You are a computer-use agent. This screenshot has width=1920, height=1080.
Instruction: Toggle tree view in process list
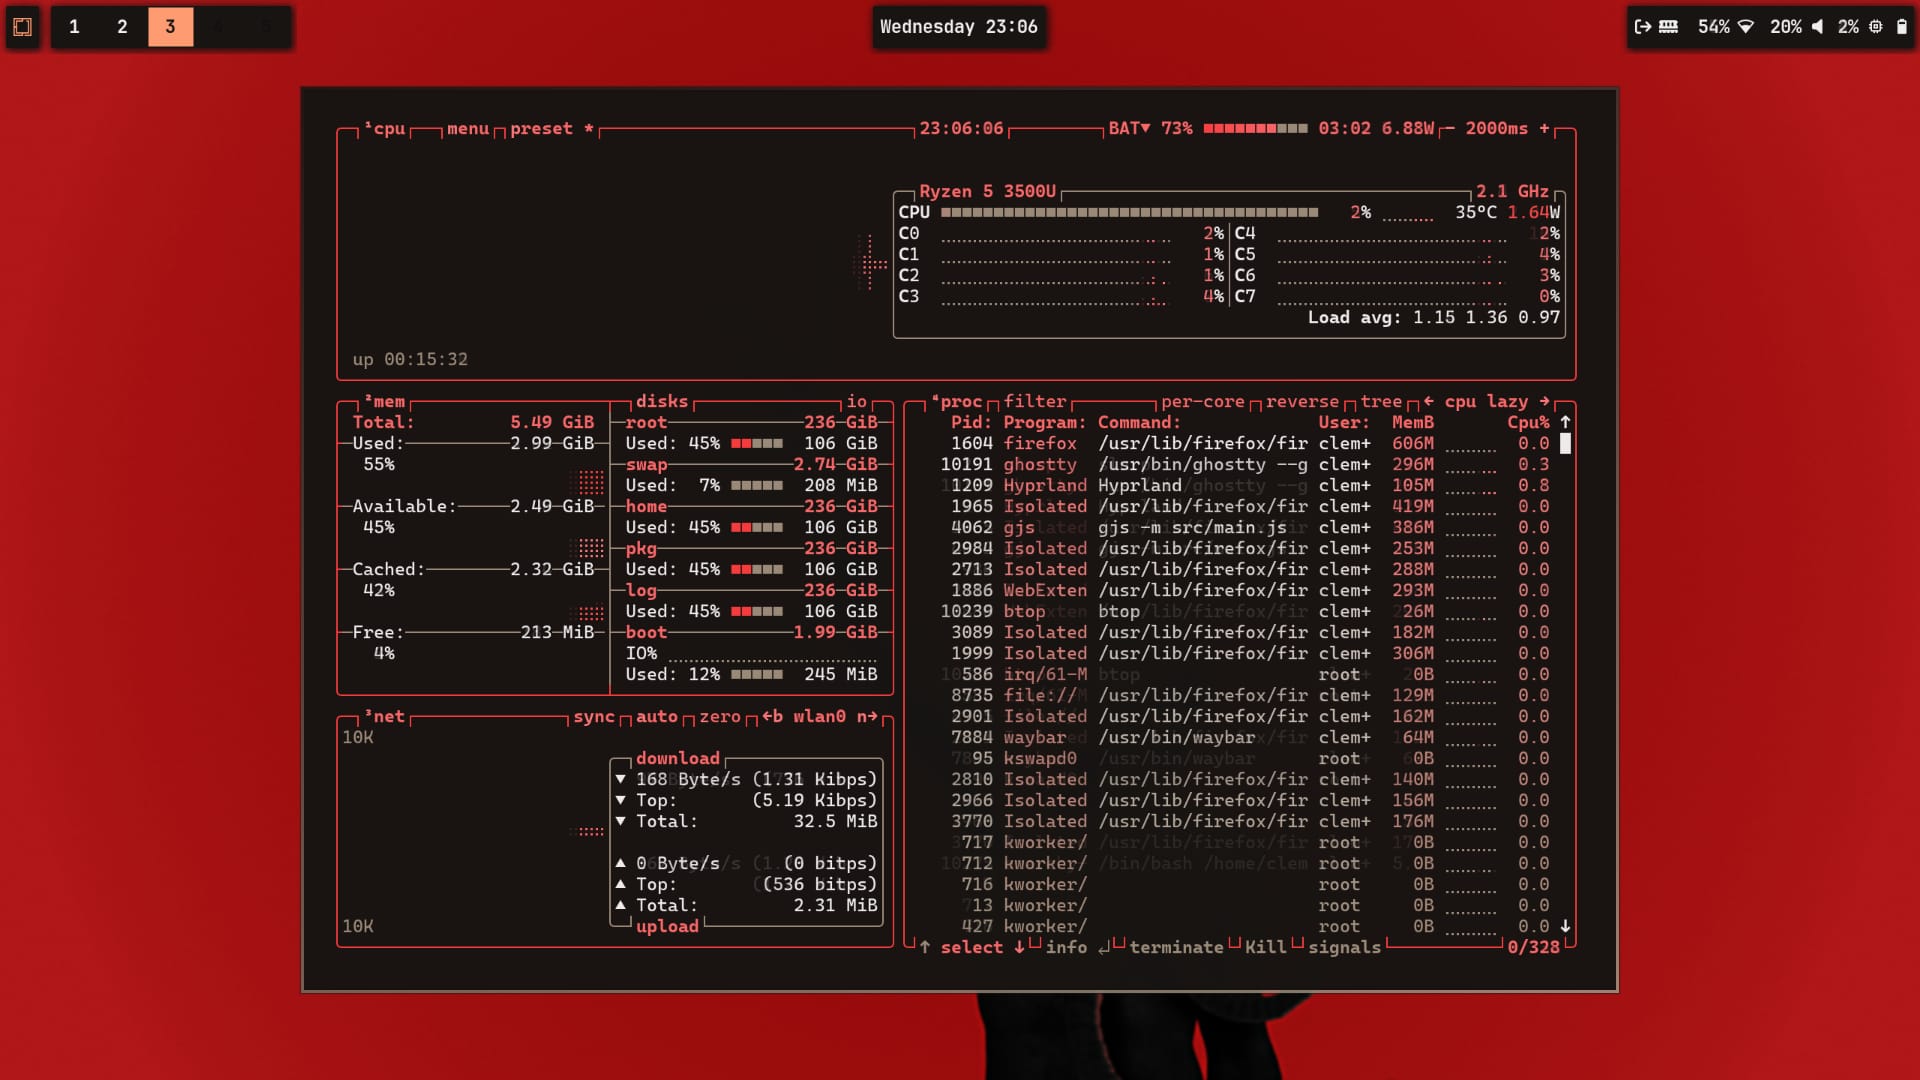[1381, 401]
